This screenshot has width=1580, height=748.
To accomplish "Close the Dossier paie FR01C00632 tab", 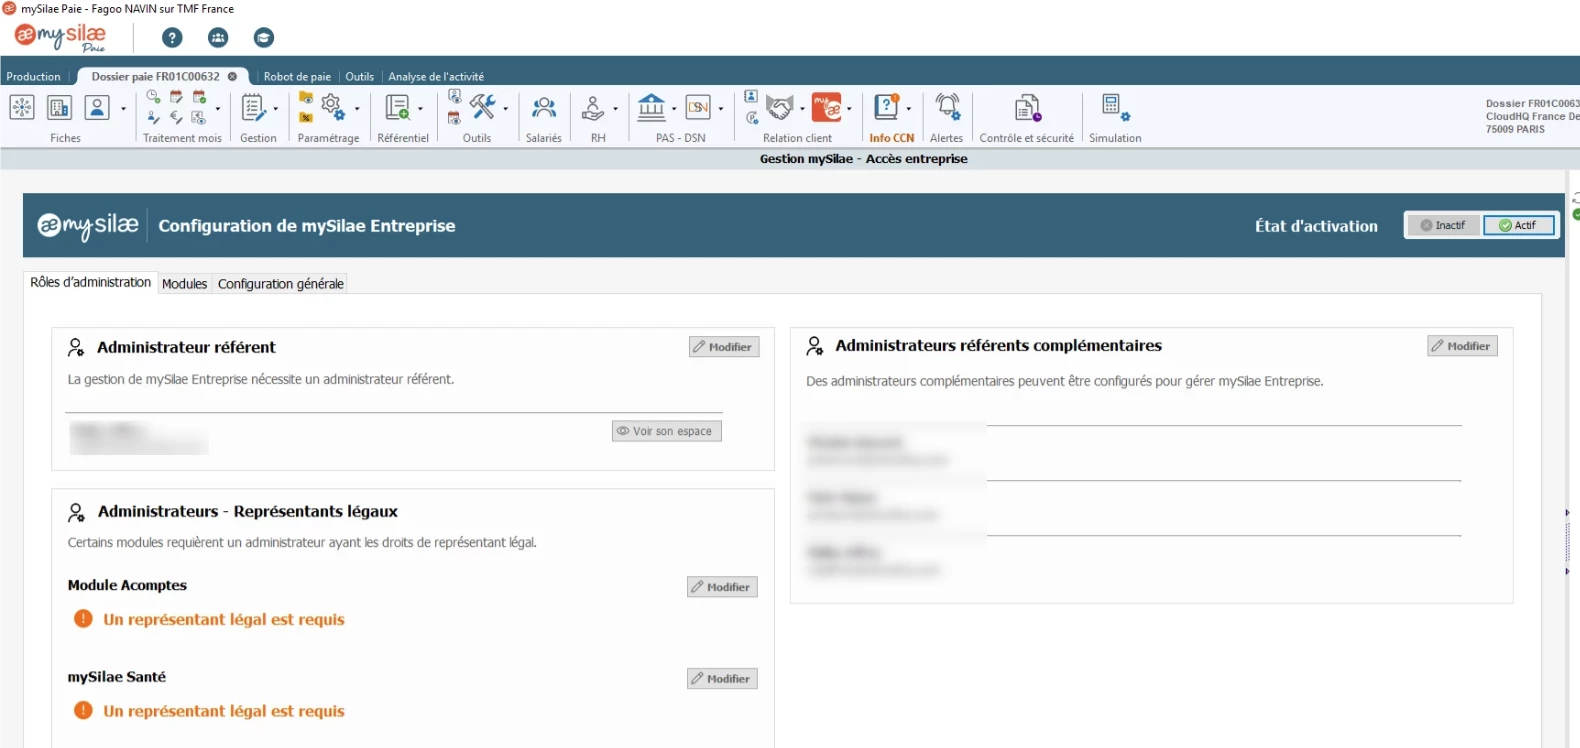I will tap(232, 77).
